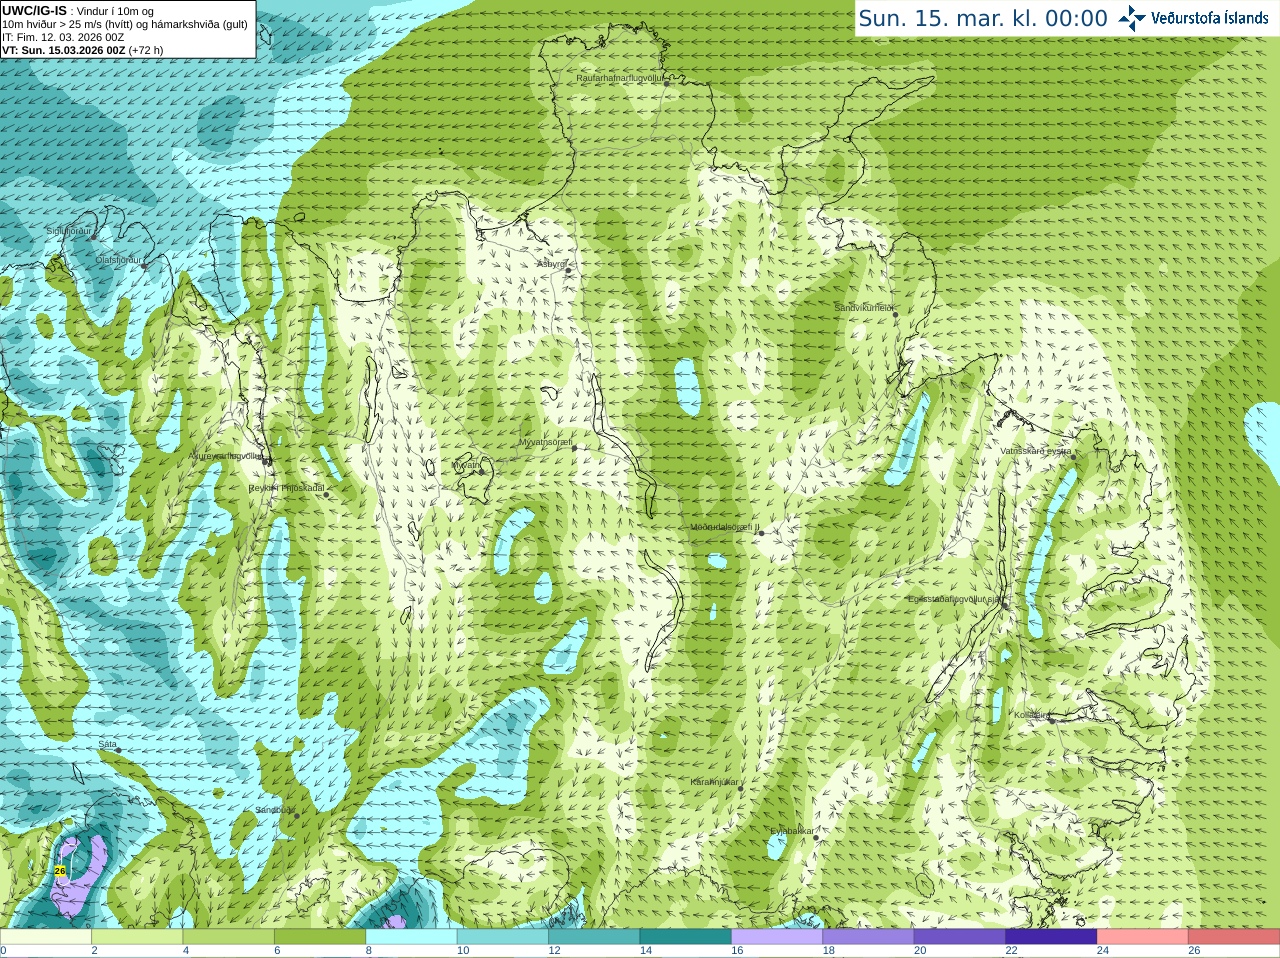Viewport: 1280px width, 958px height.
Task: Click the Vatnsskarð eystra station label
Action: point(1036,451)
